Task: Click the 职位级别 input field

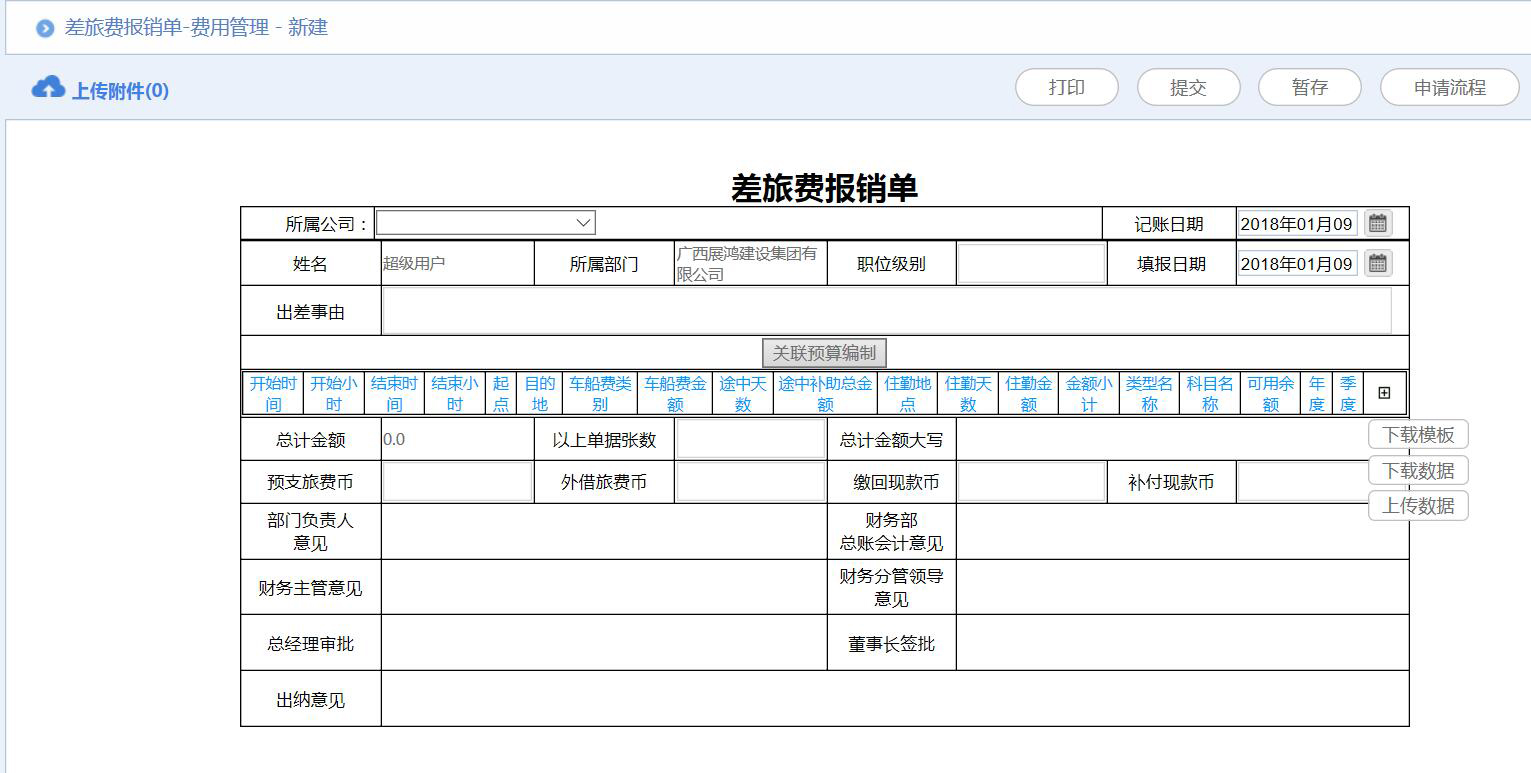Action: tap(1031, 264)
